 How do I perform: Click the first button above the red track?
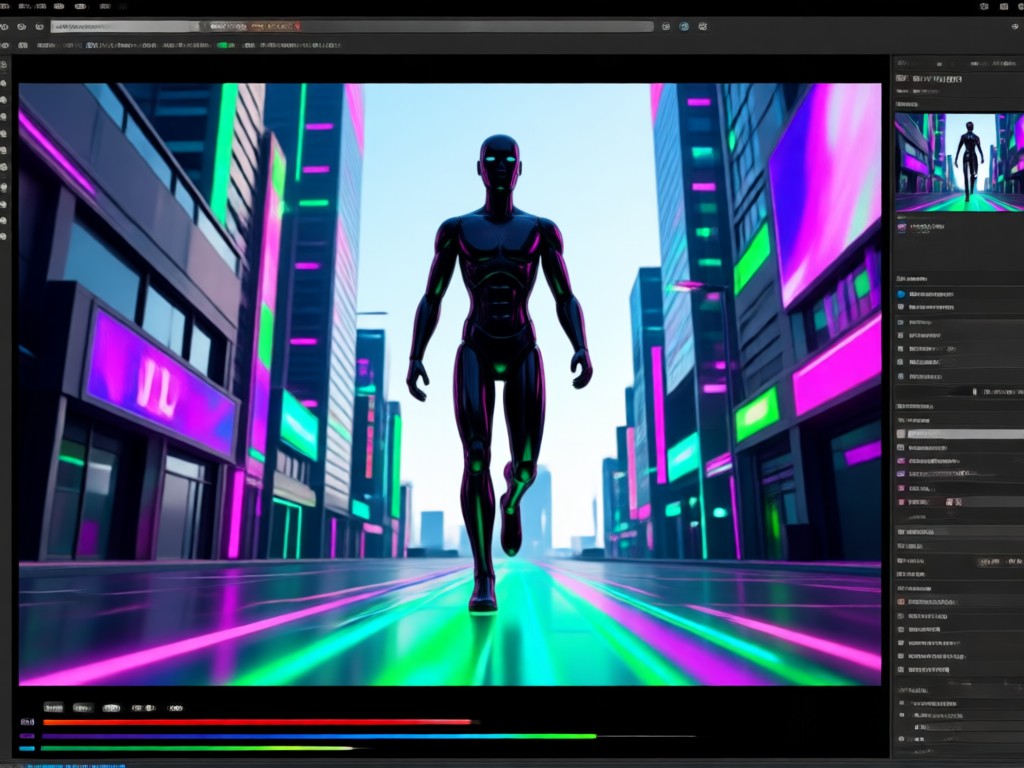pos(54,707)
